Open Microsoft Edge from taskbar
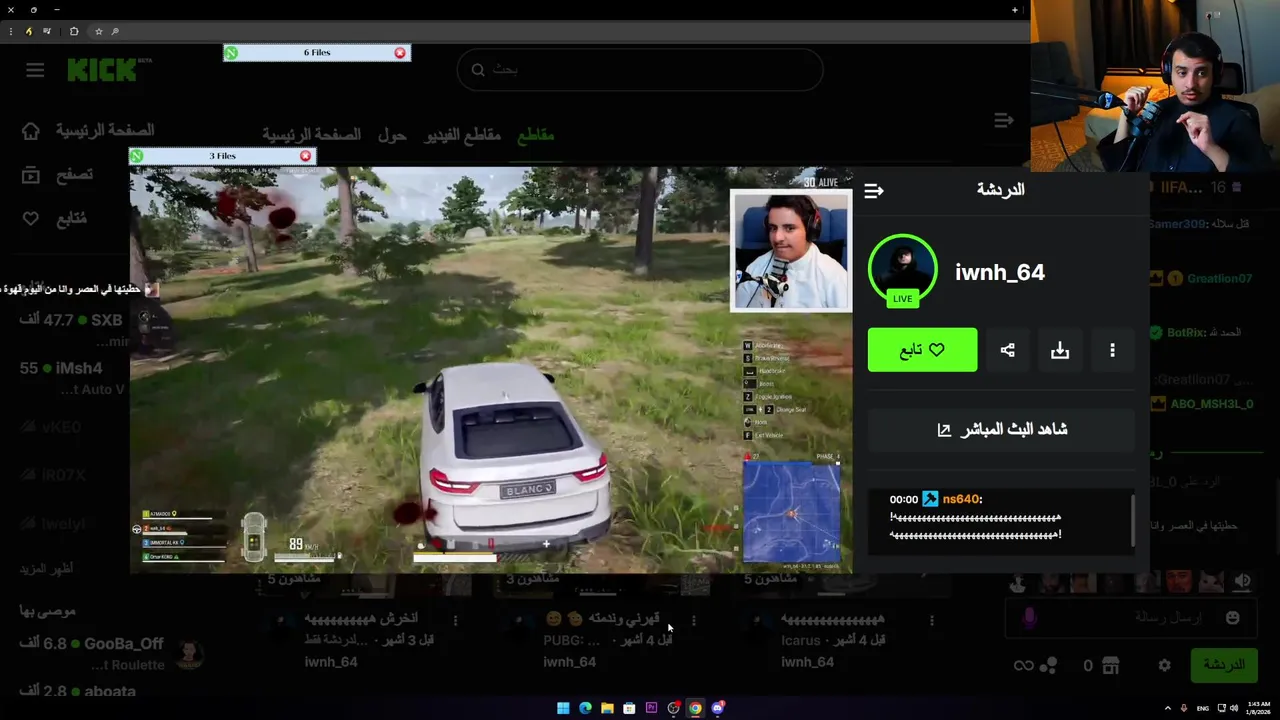Screen dimensions: 1280x720 tap(585, 708)
